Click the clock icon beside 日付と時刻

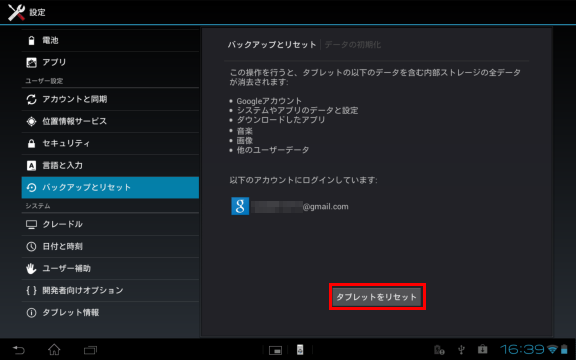coord(32,246)
